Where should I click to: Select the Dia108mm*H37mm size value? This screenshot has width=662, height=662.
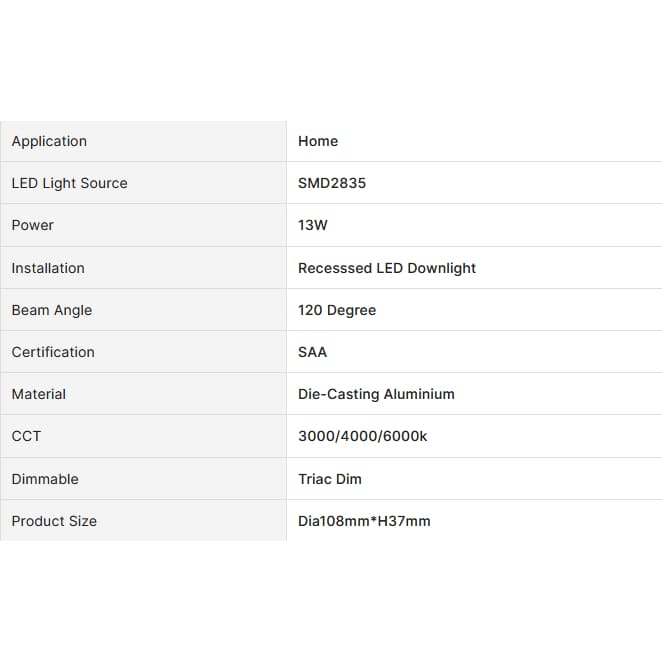[x=364, y=521]
